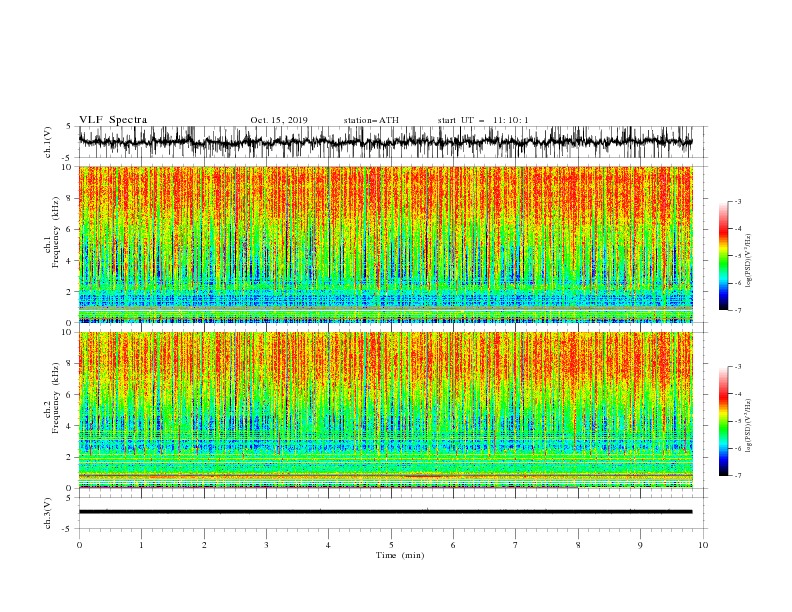Click the "8" kHz tick on ch.1 axis

(70, 198)
